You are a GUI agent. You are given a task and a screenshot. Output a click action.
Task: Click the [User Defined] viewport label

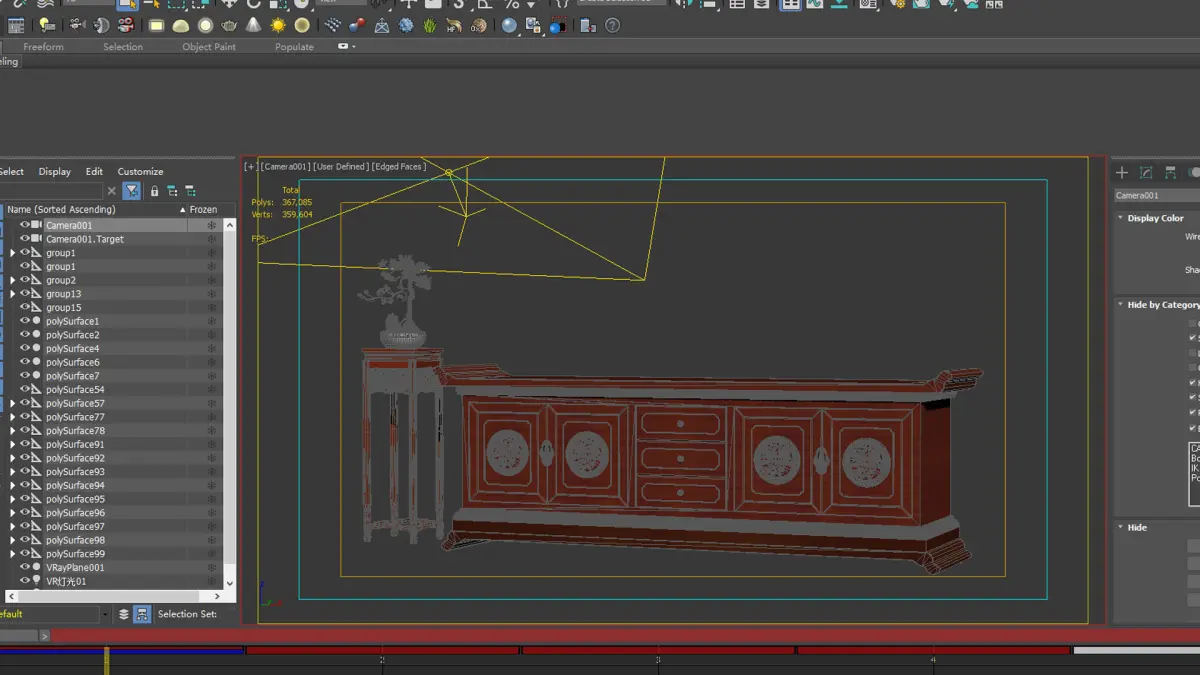341,166
